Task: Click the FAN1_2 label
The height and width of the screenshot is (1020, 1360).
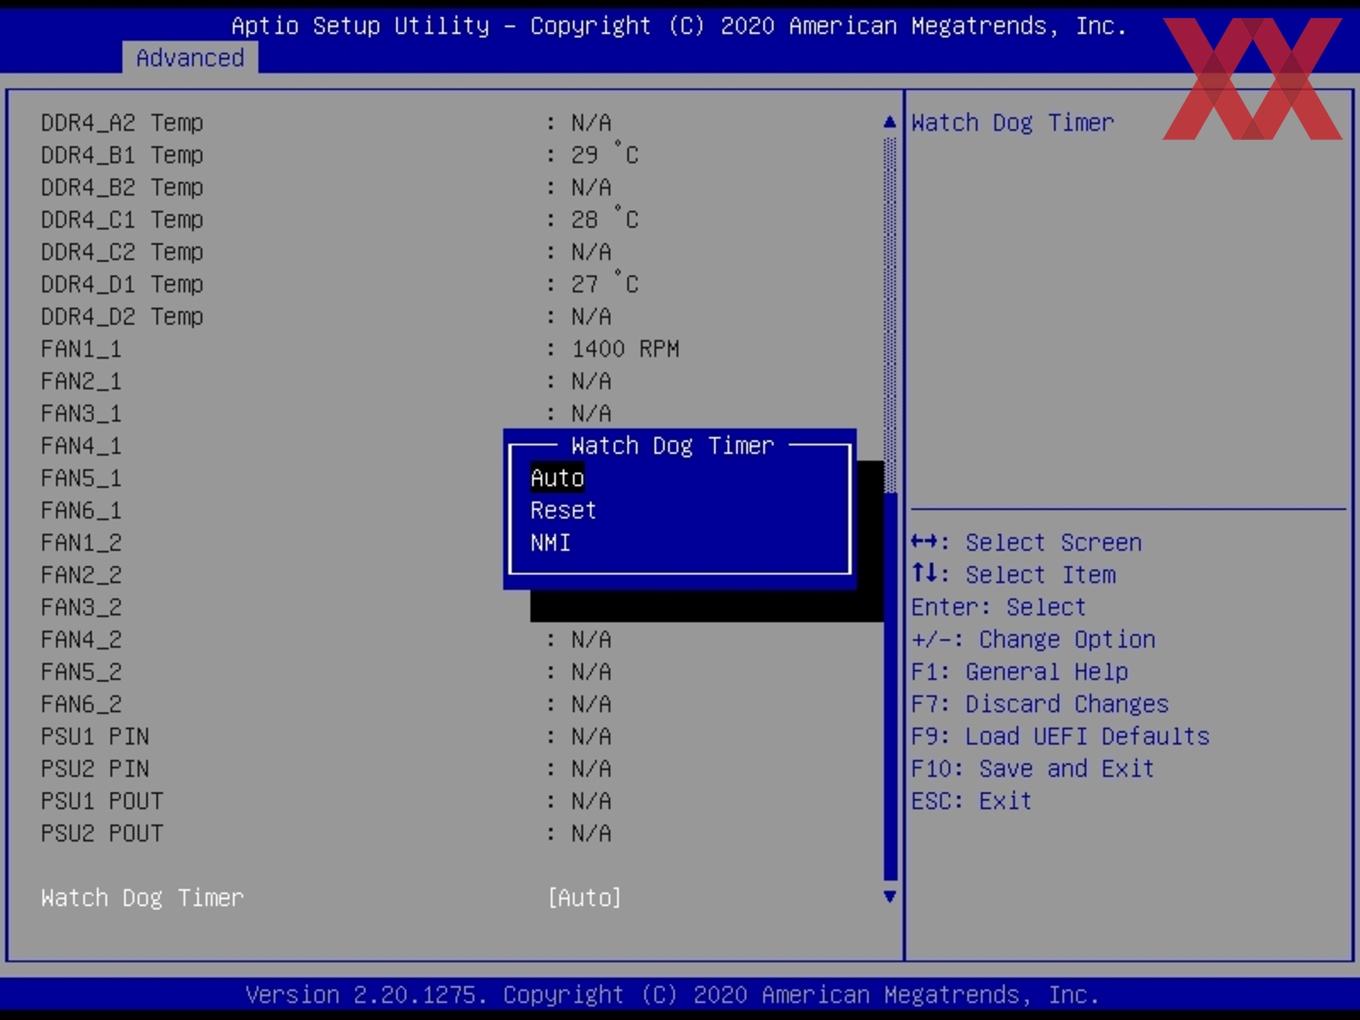Action: (81, 543)
